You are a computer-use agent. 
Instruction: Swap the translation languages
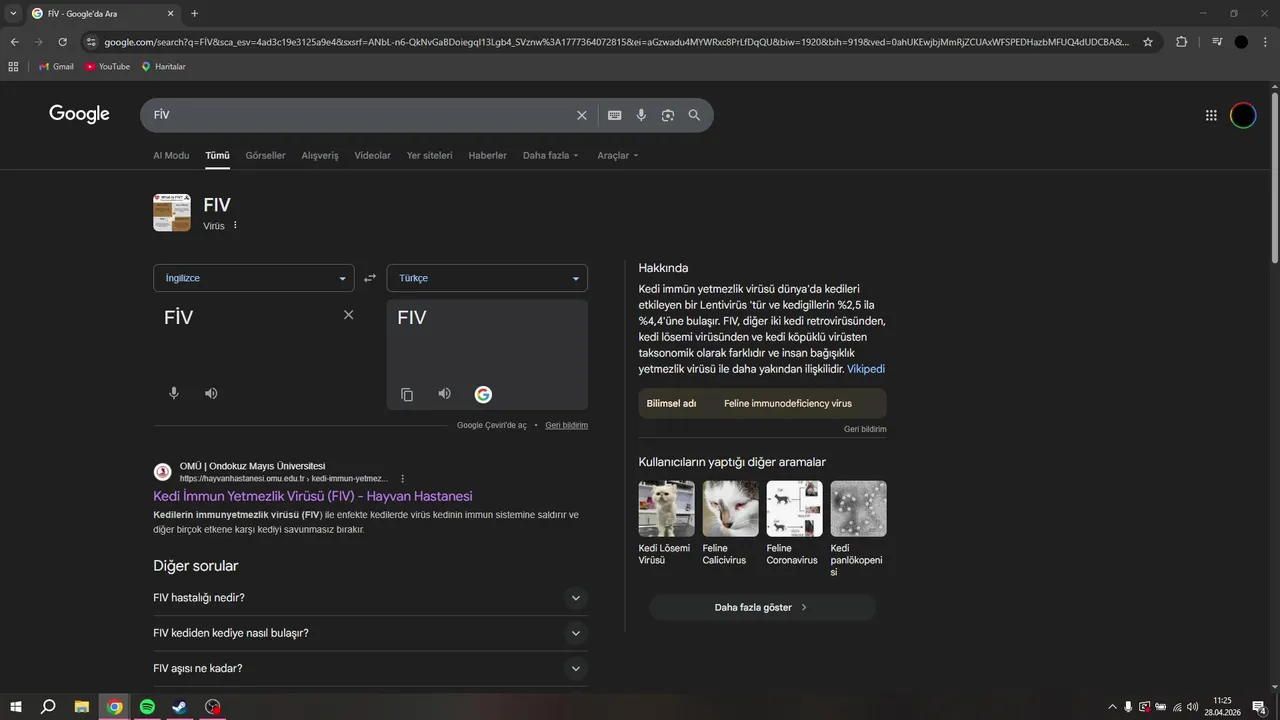click(369, 278)
